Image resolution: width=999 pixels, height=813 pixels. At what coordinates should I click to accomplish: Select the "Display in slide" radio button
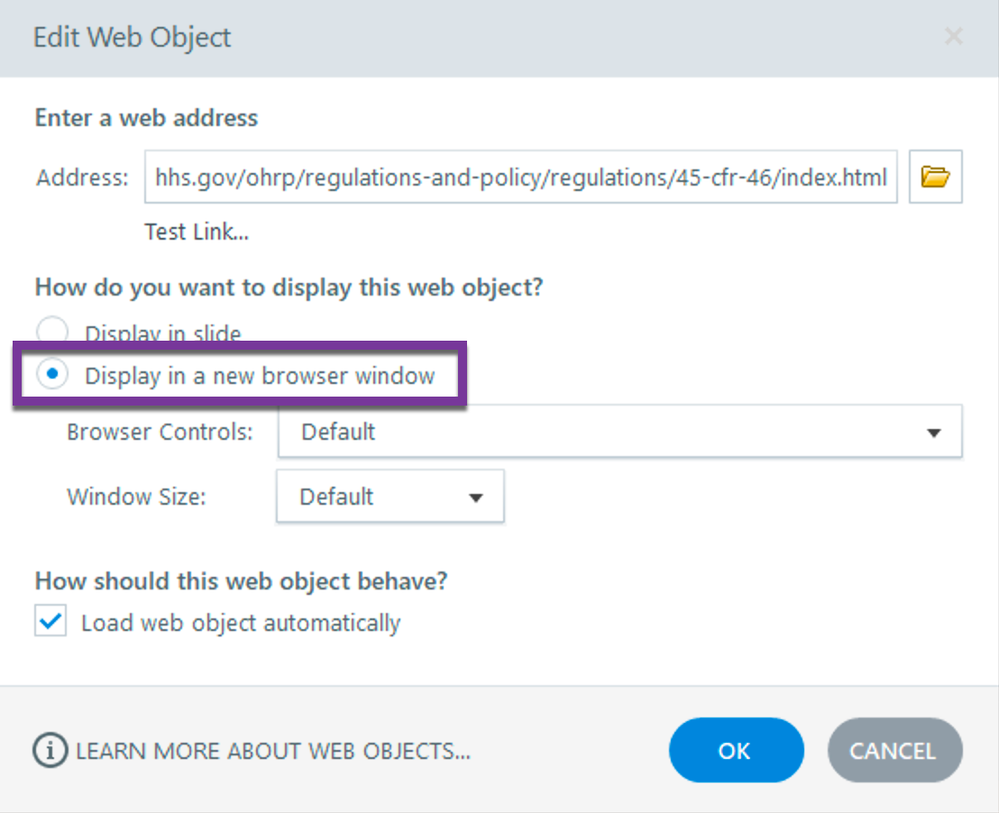coord(52,332)
